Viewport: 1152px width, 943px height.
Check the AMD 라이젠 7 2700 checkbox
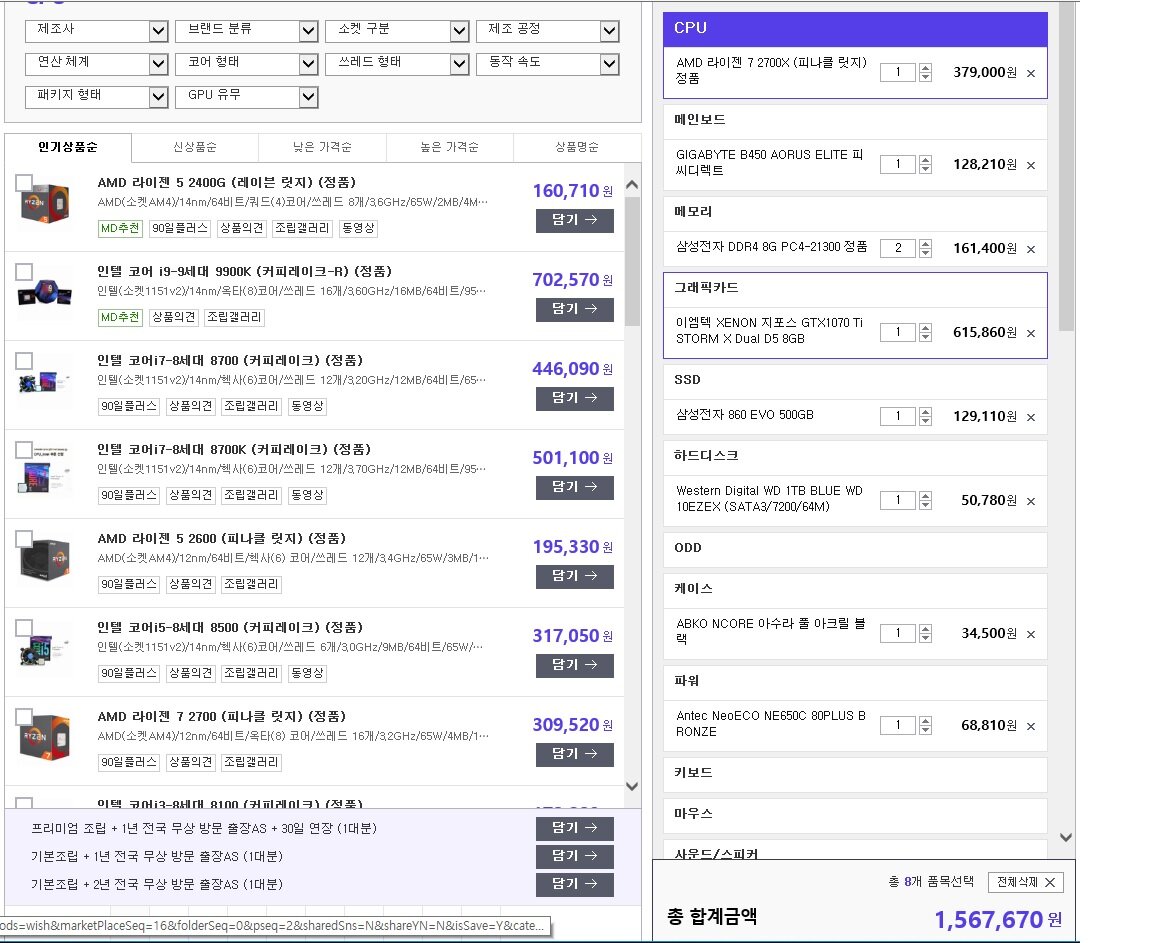[x=24, y=716]
